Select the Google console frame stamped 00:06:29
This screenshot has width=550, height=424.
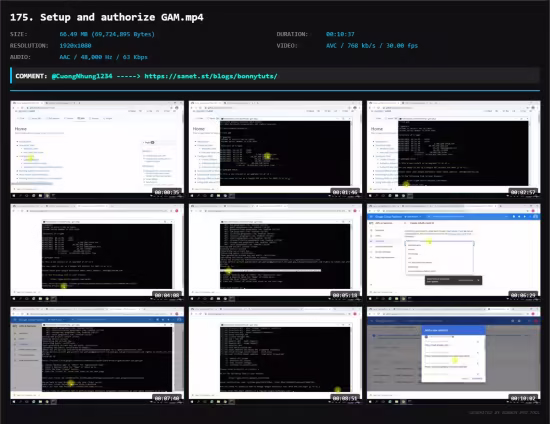point(454,252)
